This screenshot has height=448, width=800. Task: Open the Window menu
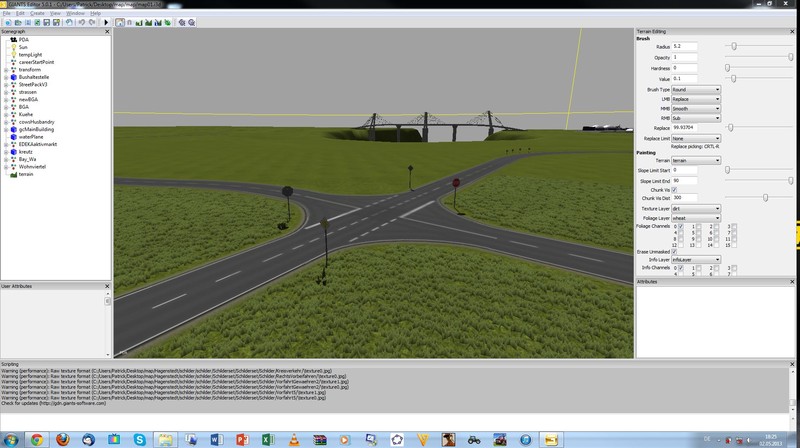(x=75, y=13)
